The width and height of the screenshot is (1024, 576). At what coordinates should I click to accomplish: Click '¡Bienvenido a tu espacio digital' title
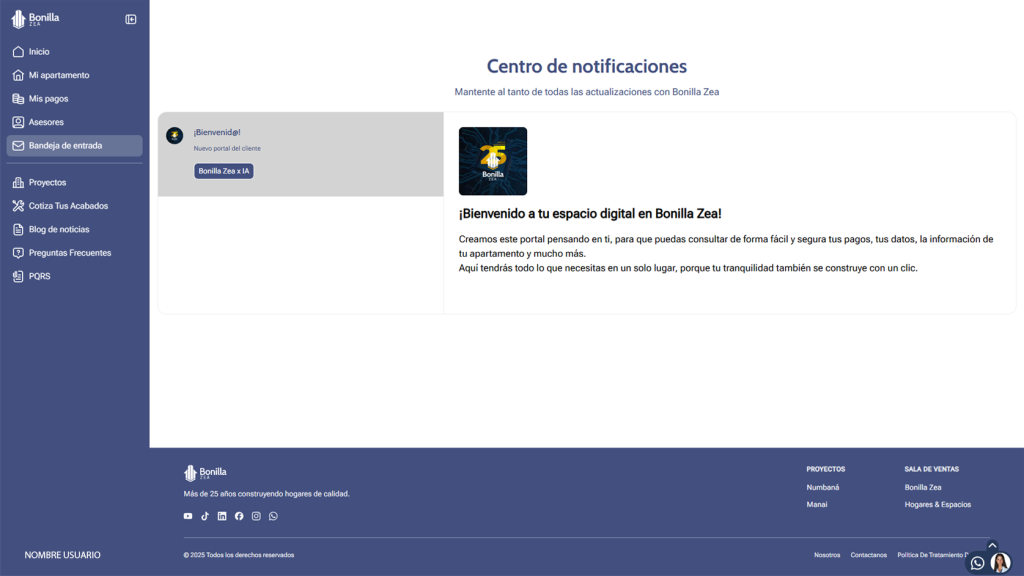(x=590, y=214)
